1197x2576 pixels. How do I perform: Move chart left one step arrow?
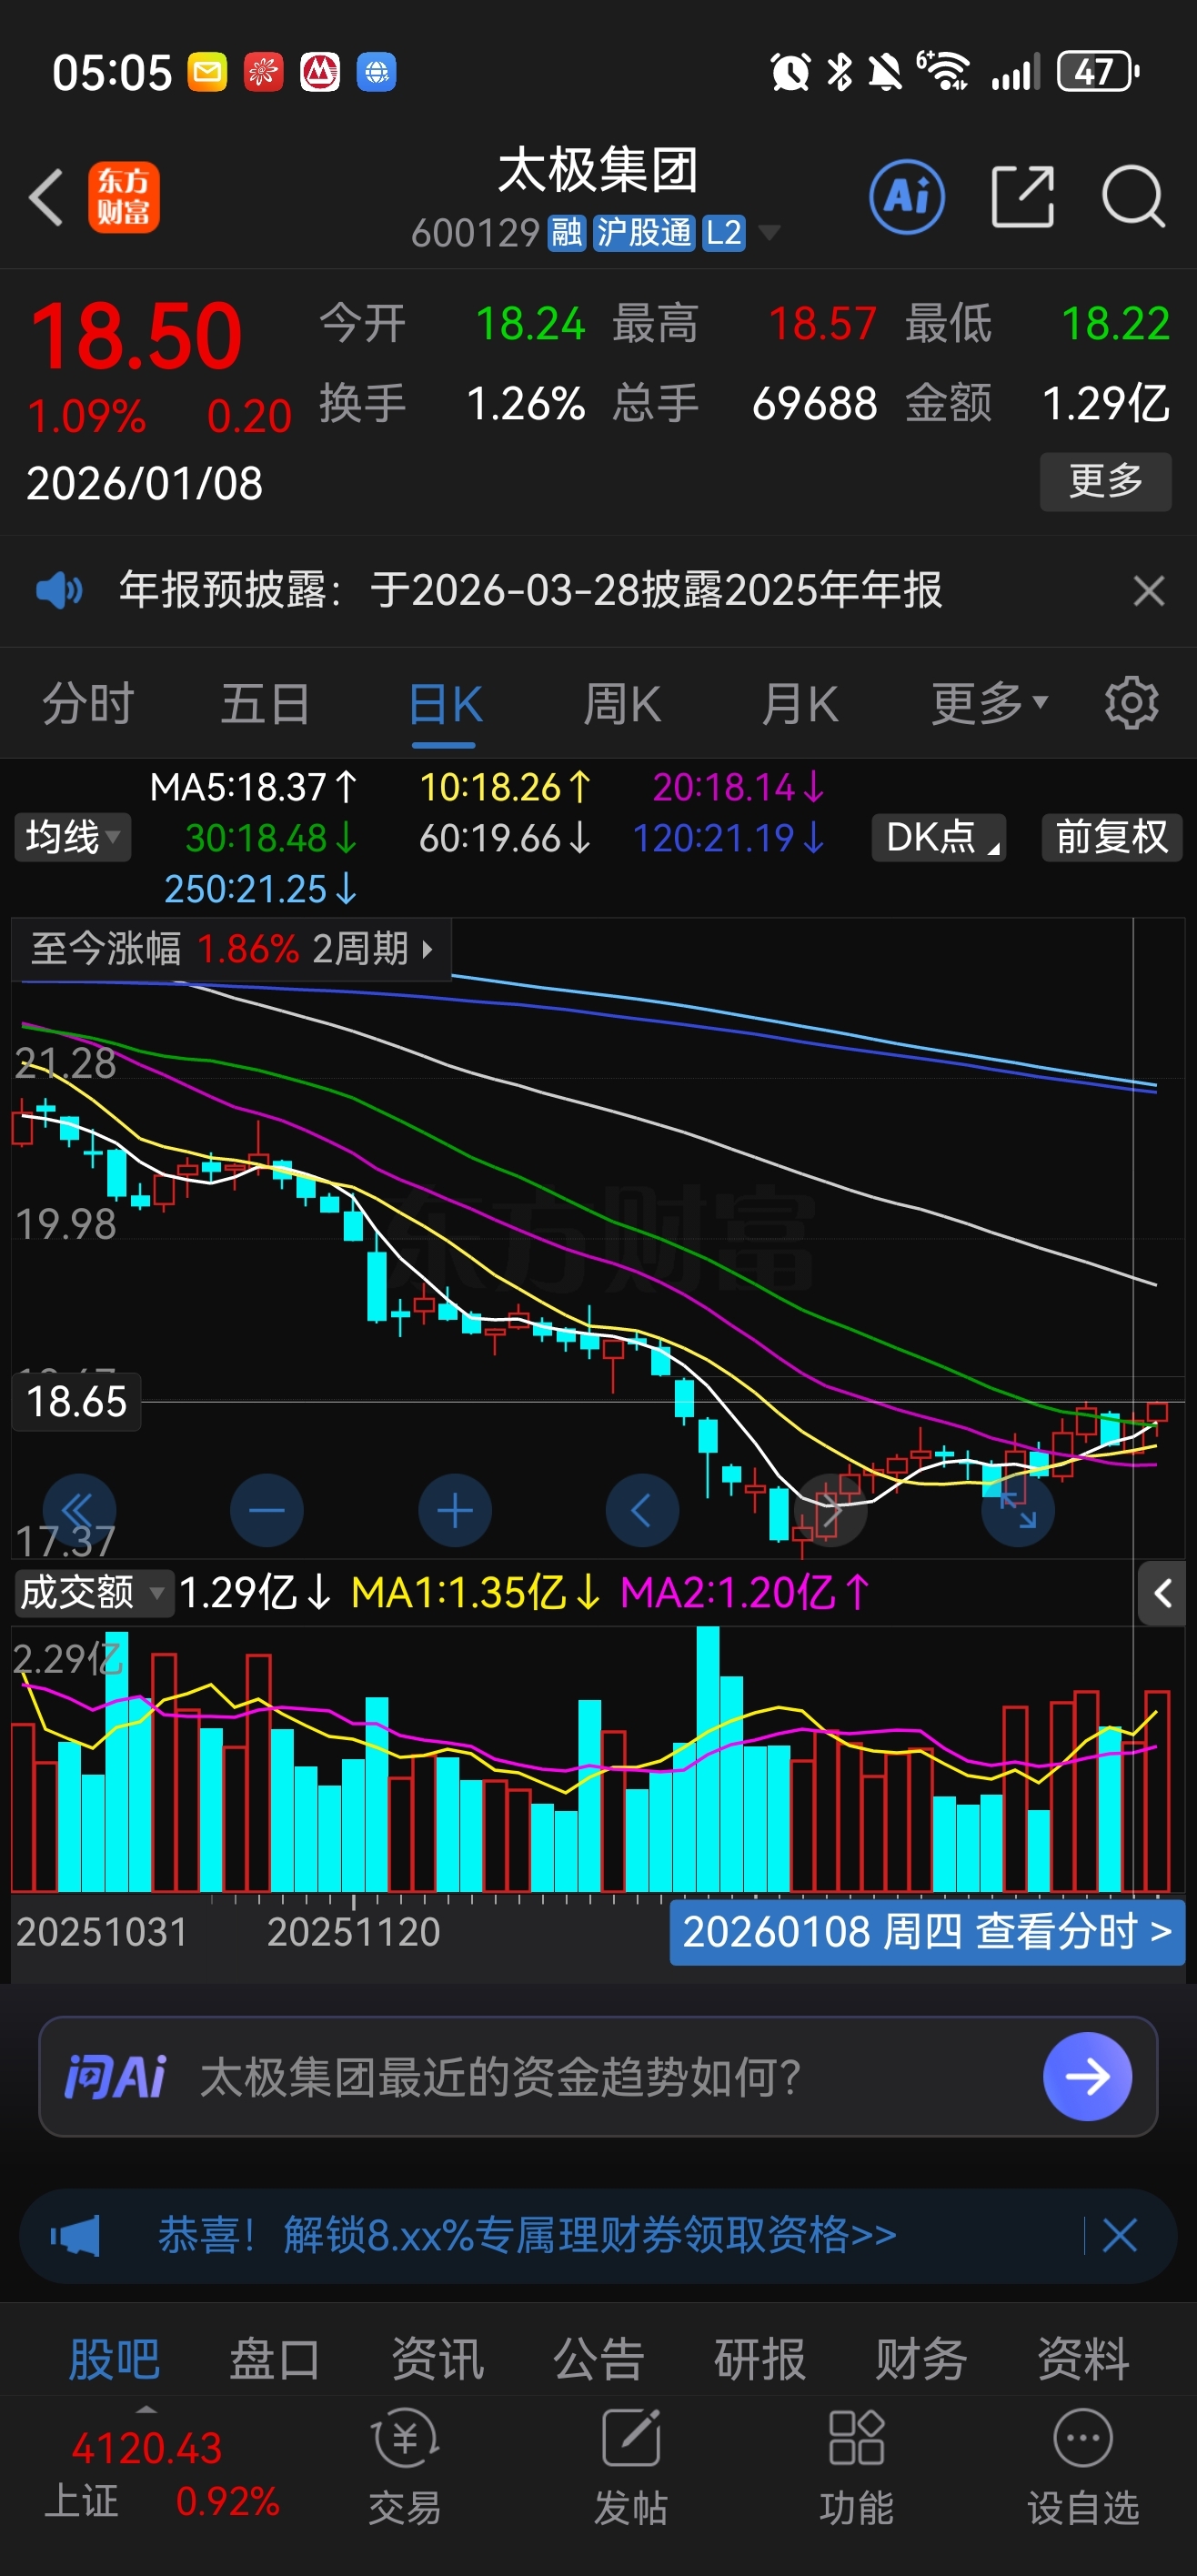click(x=642, y=1510)
